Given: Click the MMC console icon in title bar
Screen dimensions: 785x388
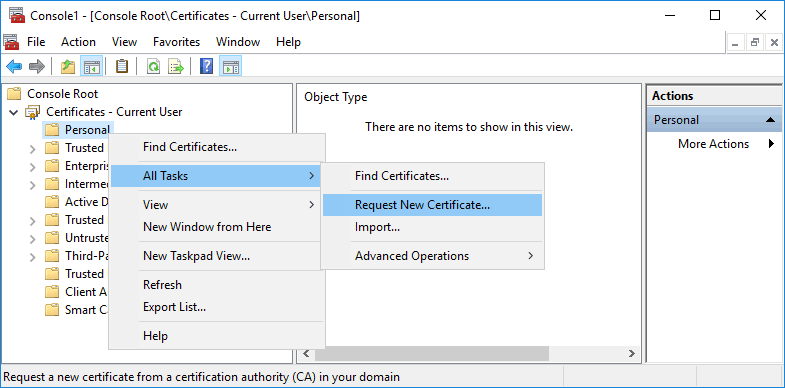Looking at the screenshot, I should coord(17,15).
